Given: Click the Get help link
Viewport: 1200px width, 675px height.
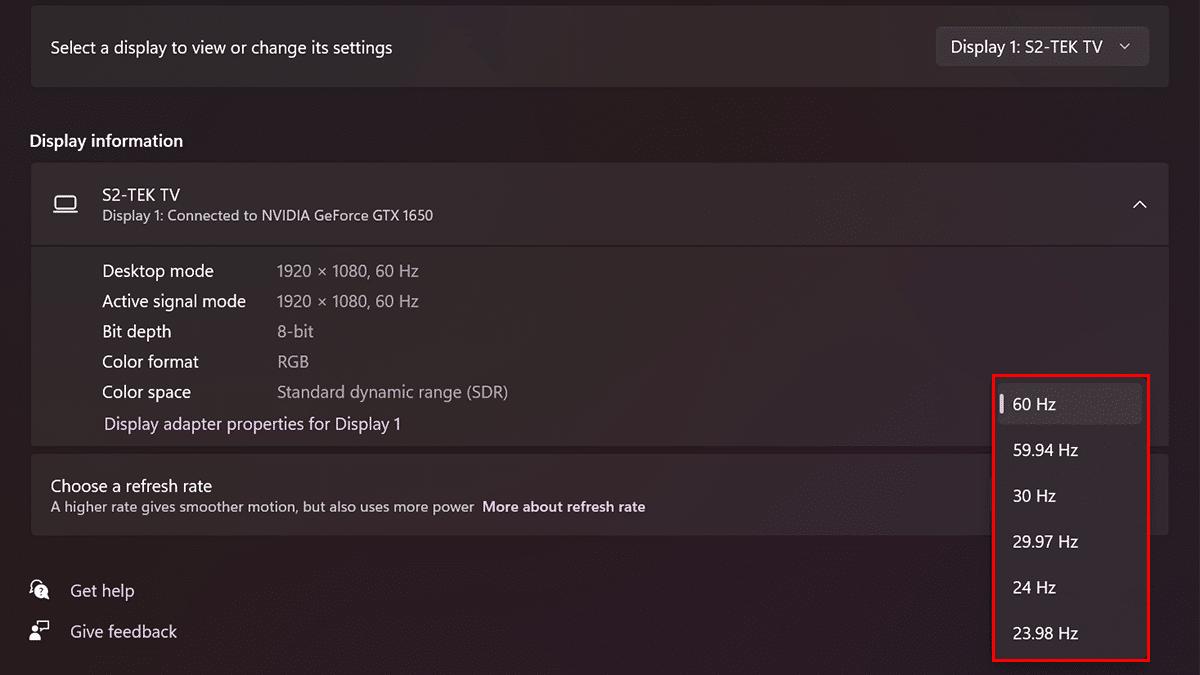Looking at the screenshot, I should tap(102, 591).
